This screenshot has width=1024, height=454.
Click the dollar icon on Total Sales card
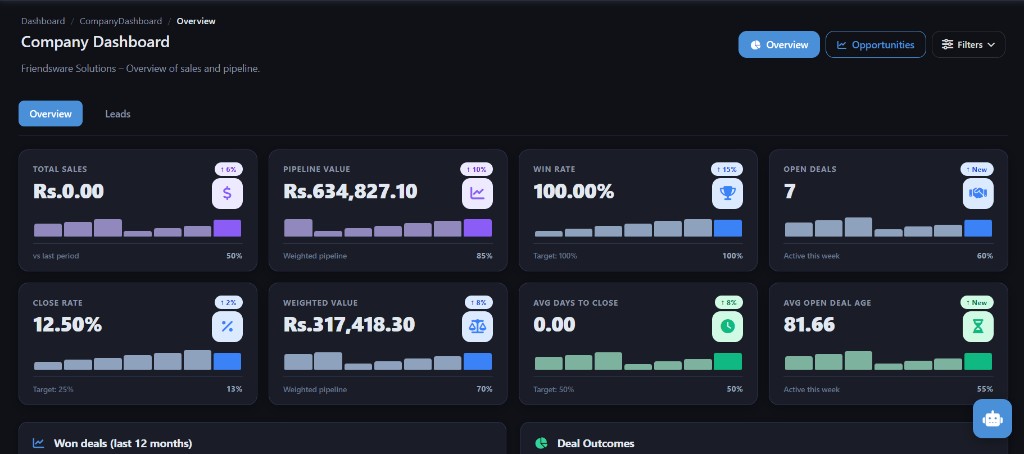227,193
